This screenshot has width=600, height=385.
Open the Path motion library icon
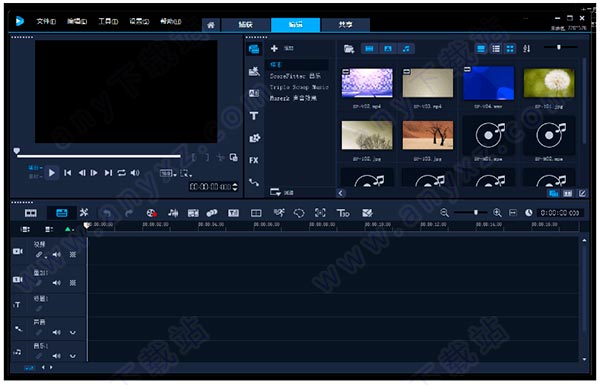click(254, 183)
